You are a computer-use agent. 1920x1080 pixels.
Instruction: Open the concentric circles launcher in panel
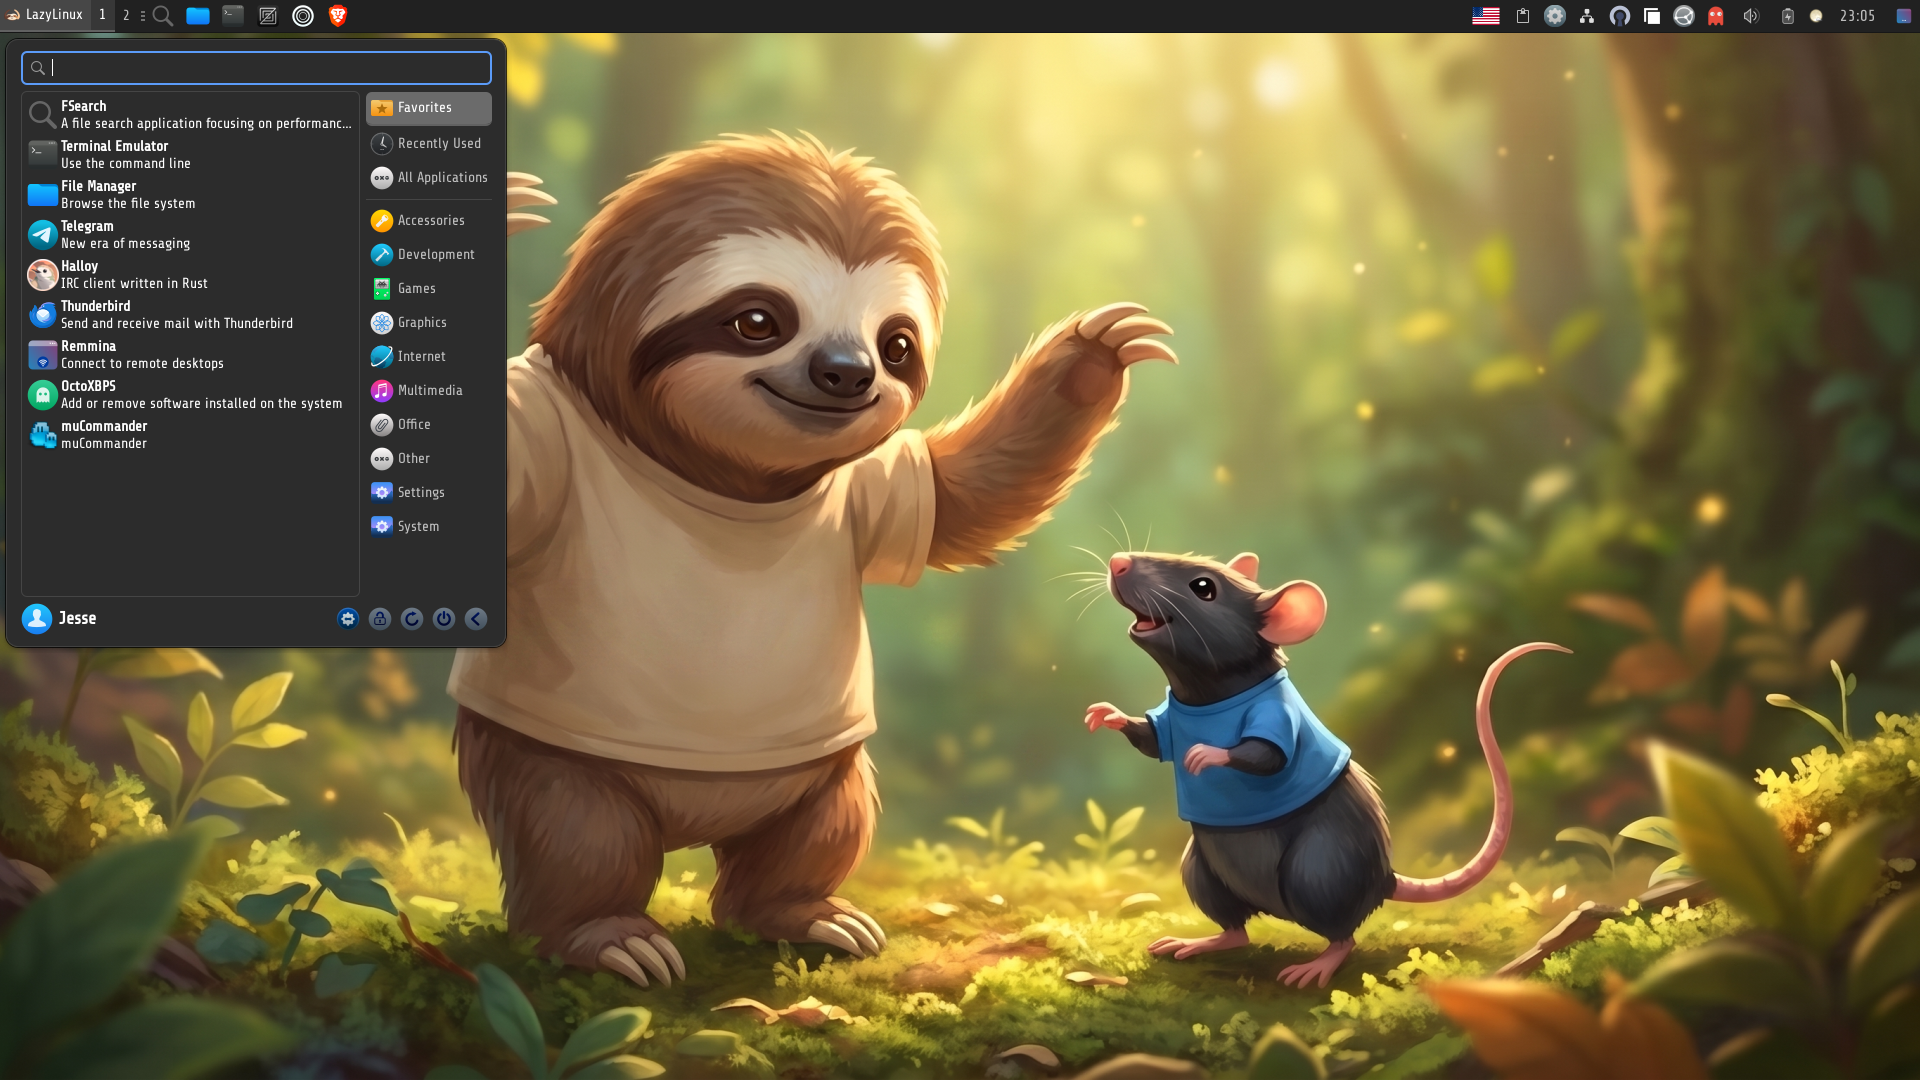pos(303,15)
